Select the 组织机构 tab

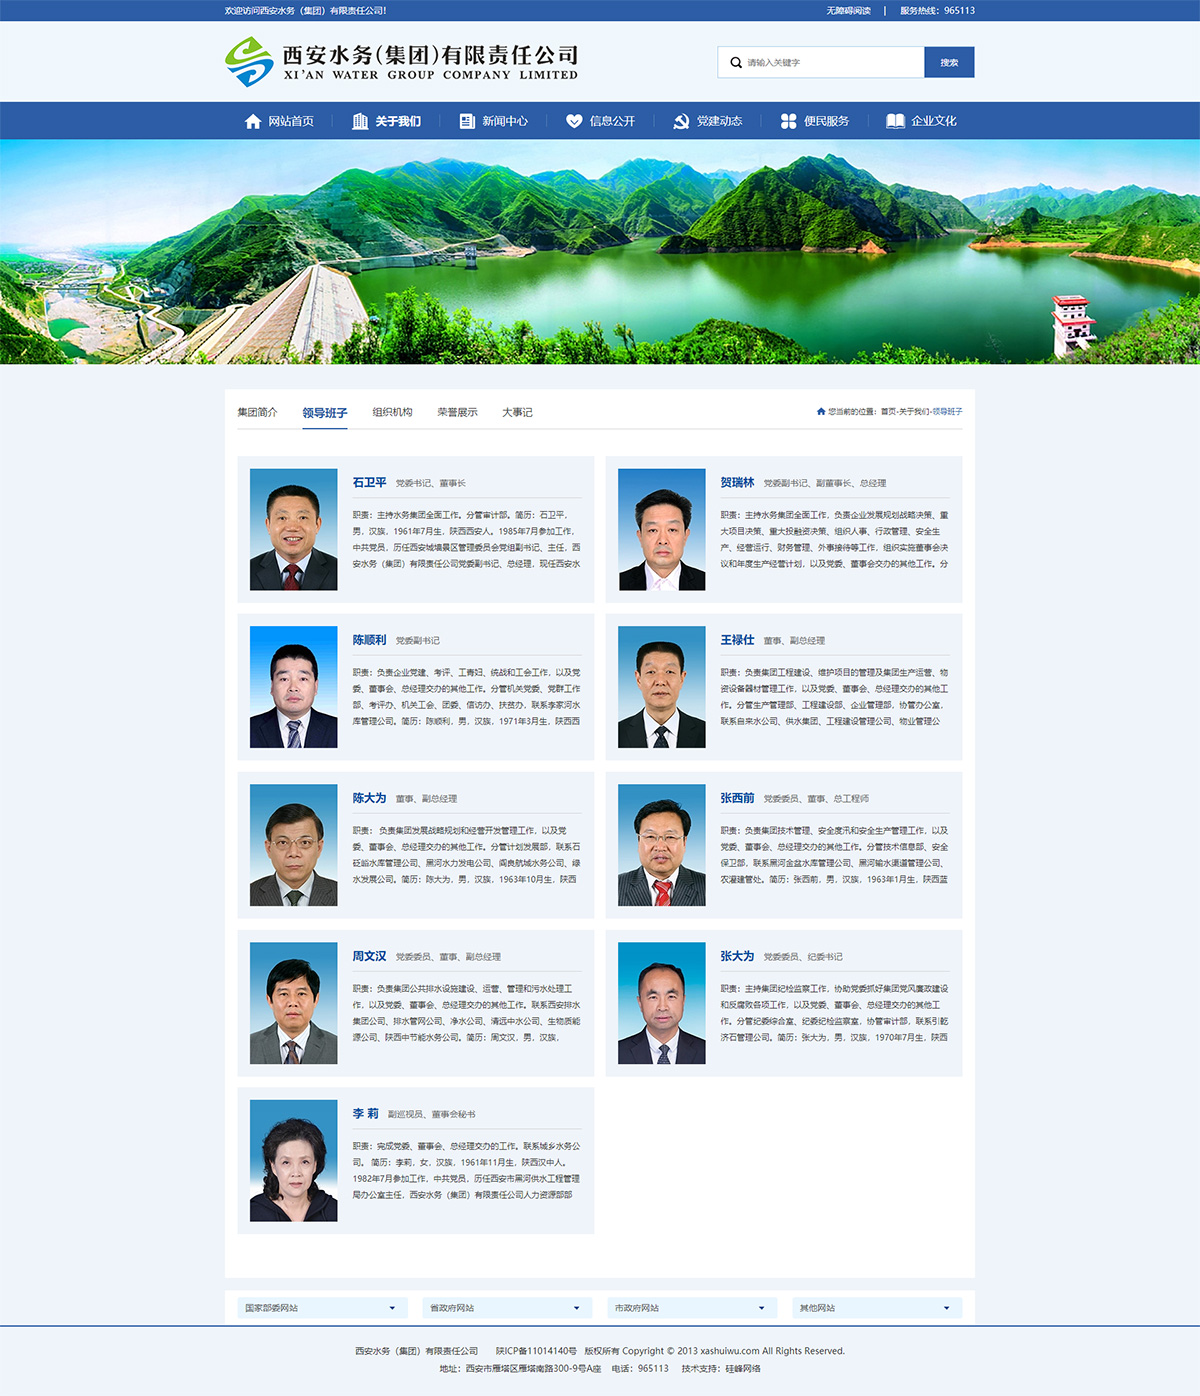[x=392, y=412]
